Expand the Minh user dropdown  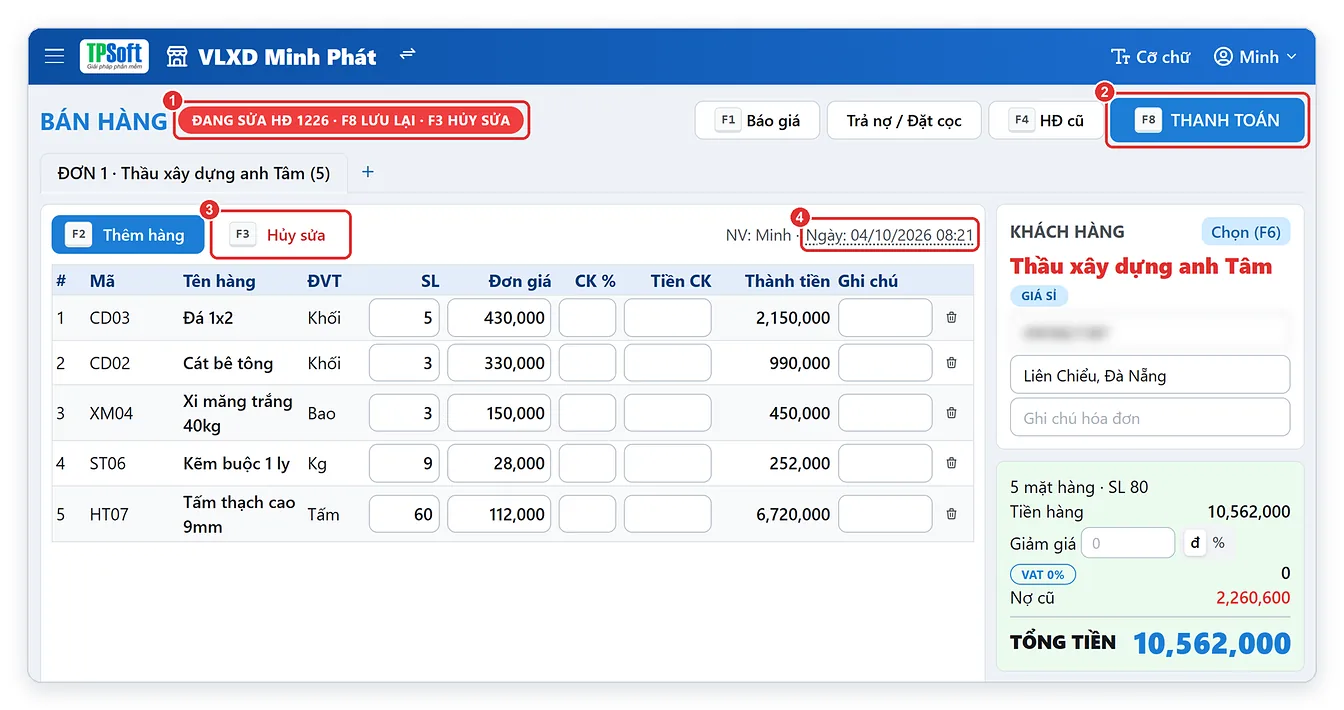point(1255,57)
